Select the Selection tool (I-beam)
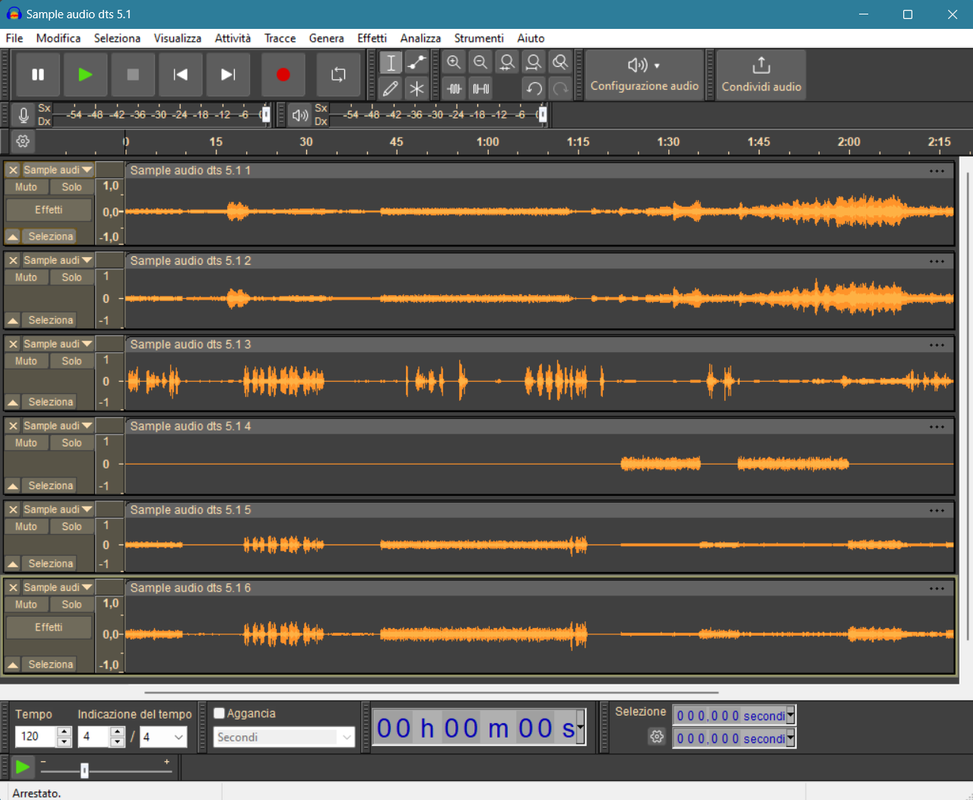 [391, 62]
